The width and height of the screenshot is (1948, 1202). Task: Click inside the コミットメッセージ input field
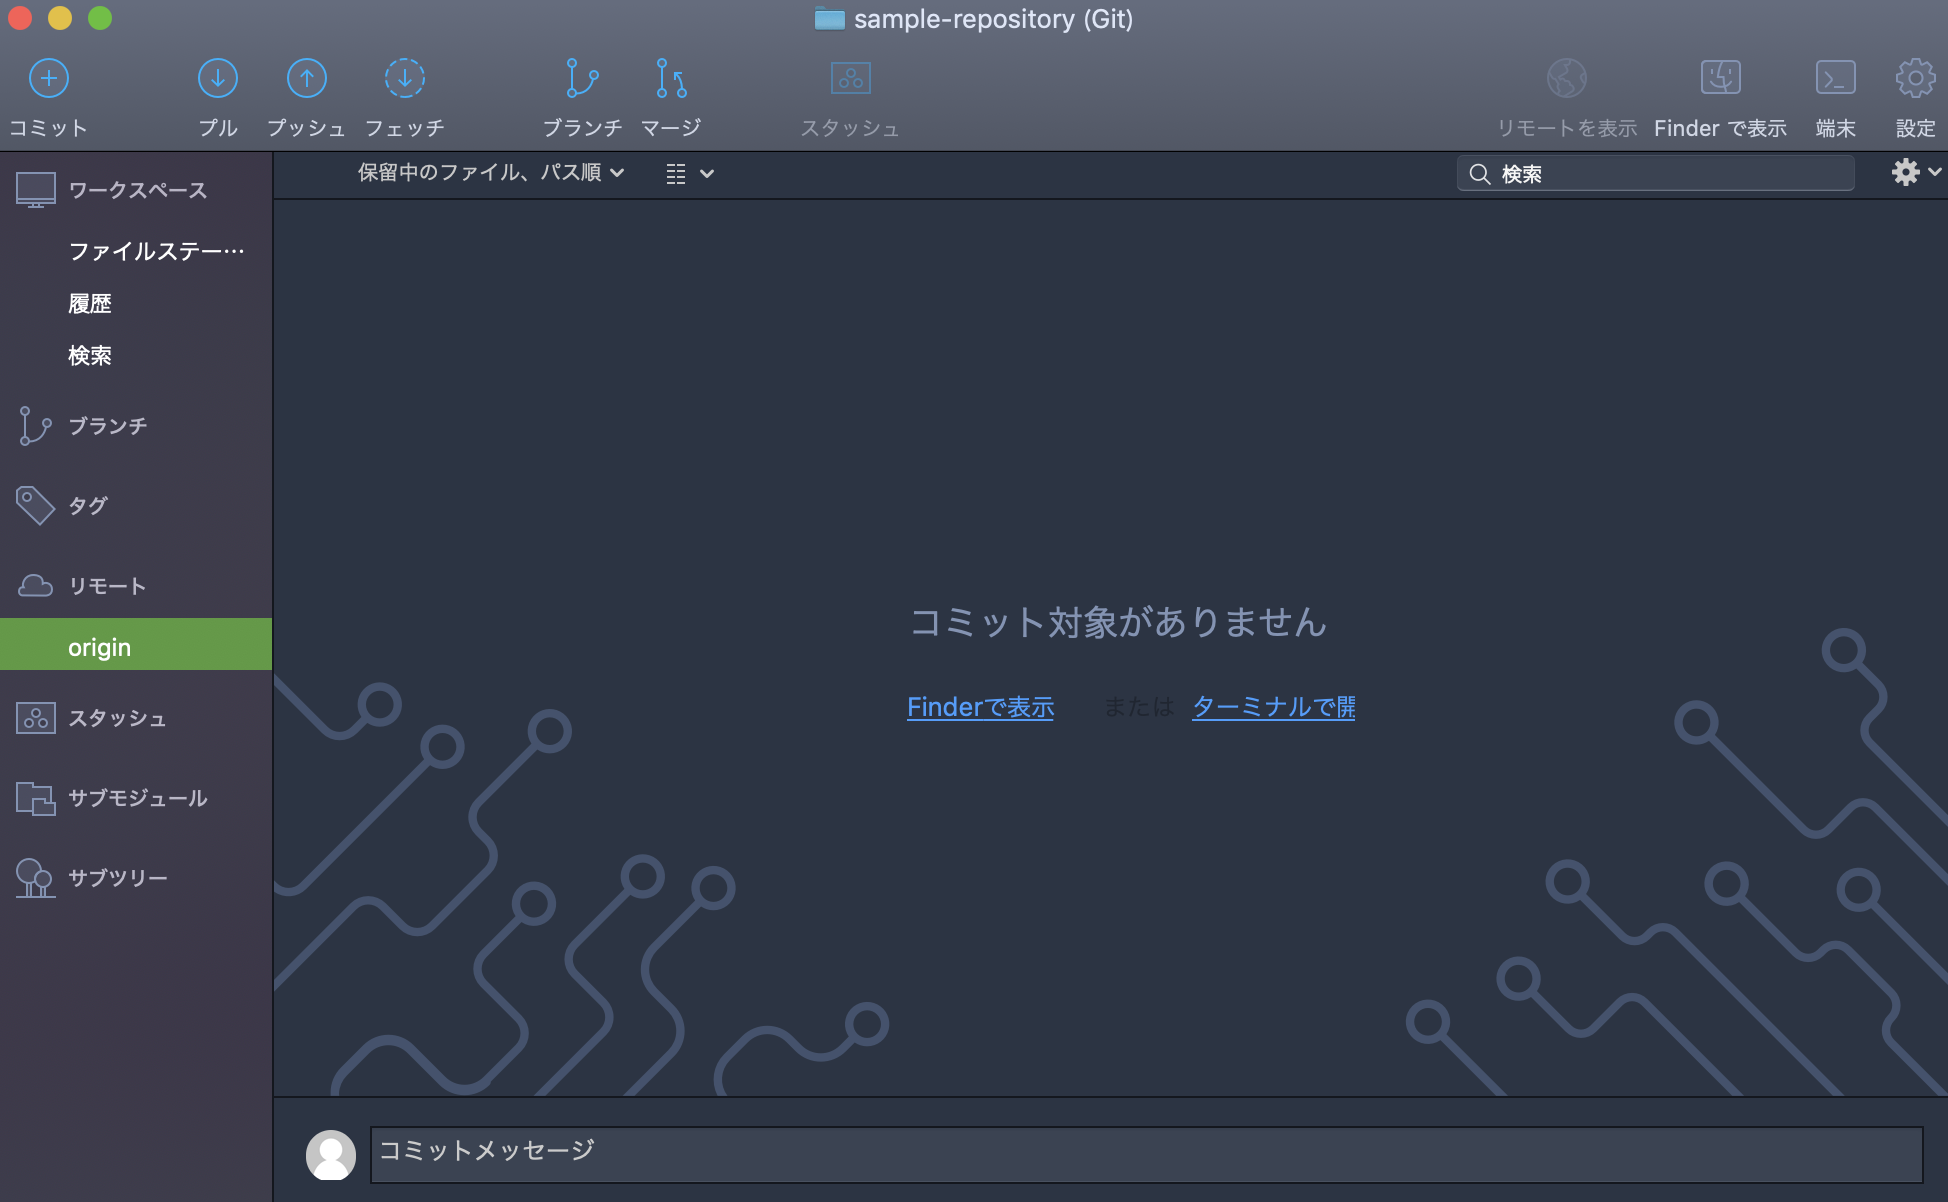[800, 1153]
